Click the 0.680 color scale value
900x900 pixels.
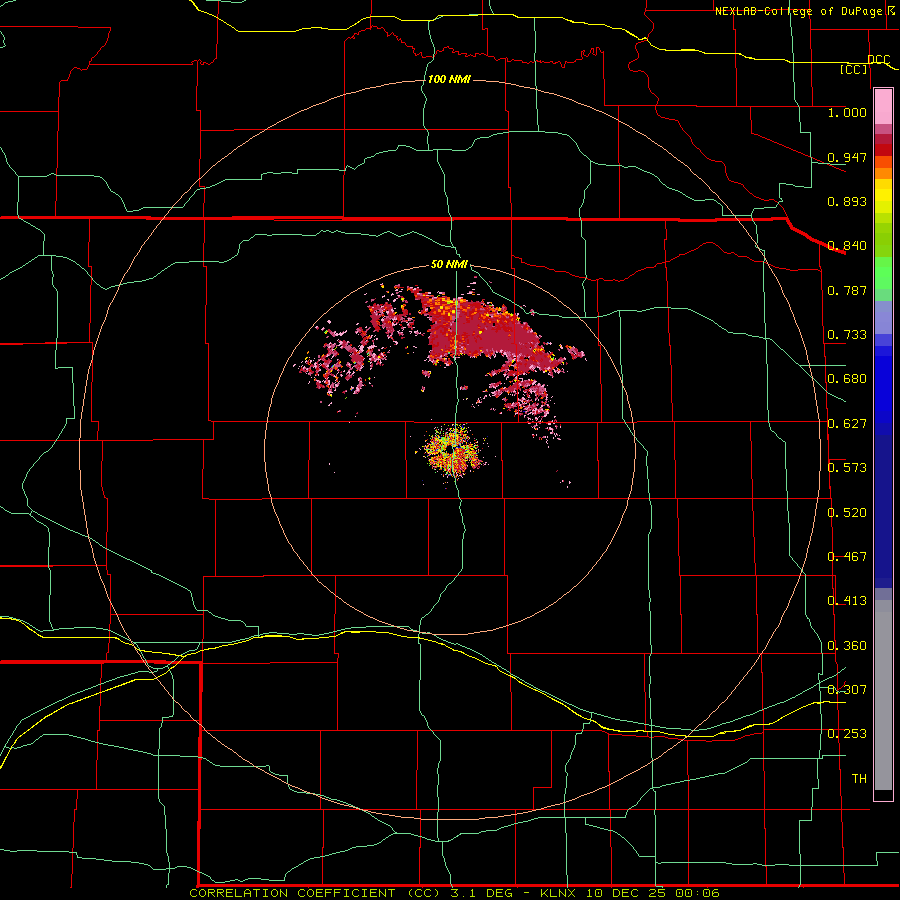[847, 379]
